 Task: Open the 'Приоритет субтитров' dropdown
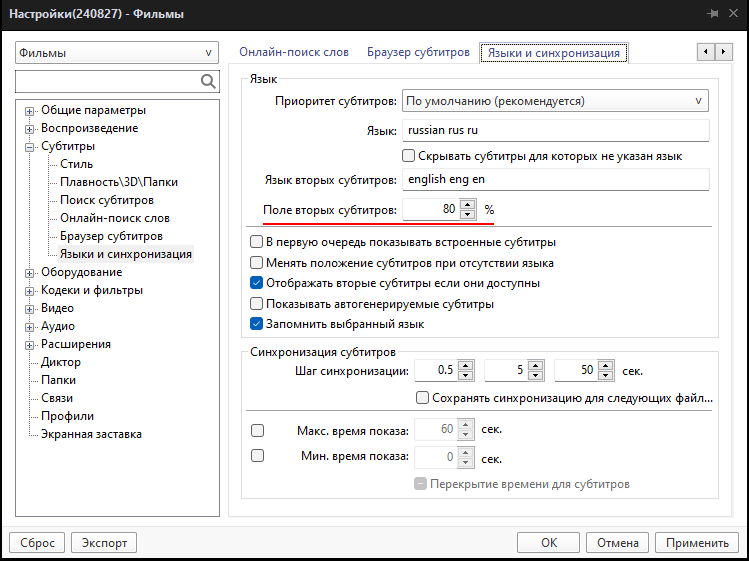click(554, 101)
